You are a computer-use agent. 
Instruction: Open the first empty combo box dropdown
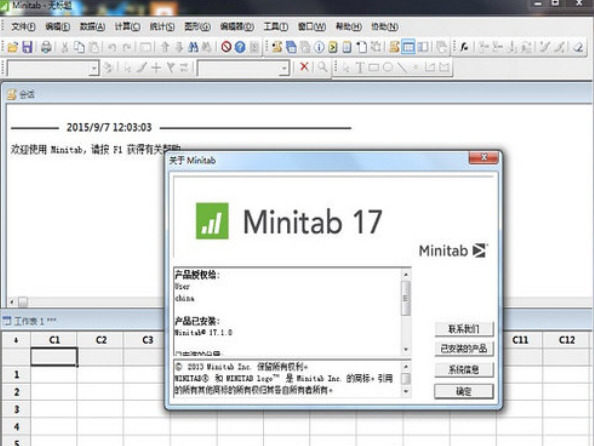coord(94,69)
